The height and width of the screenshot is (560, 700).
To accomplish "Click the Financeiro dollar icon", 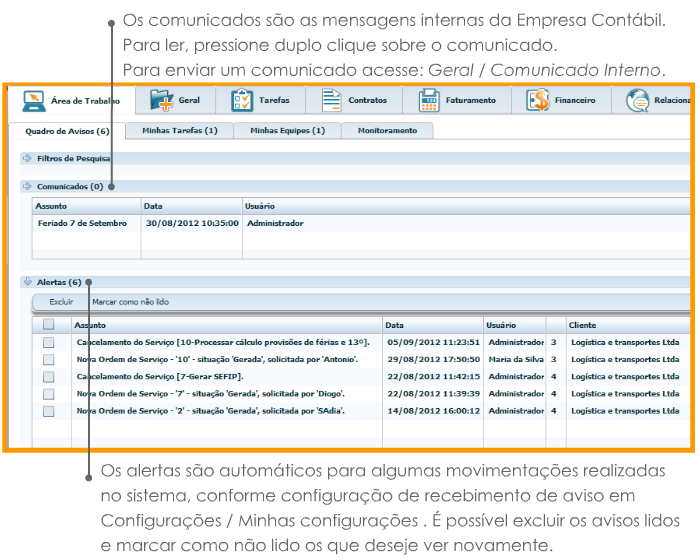I will click(538, 100).
